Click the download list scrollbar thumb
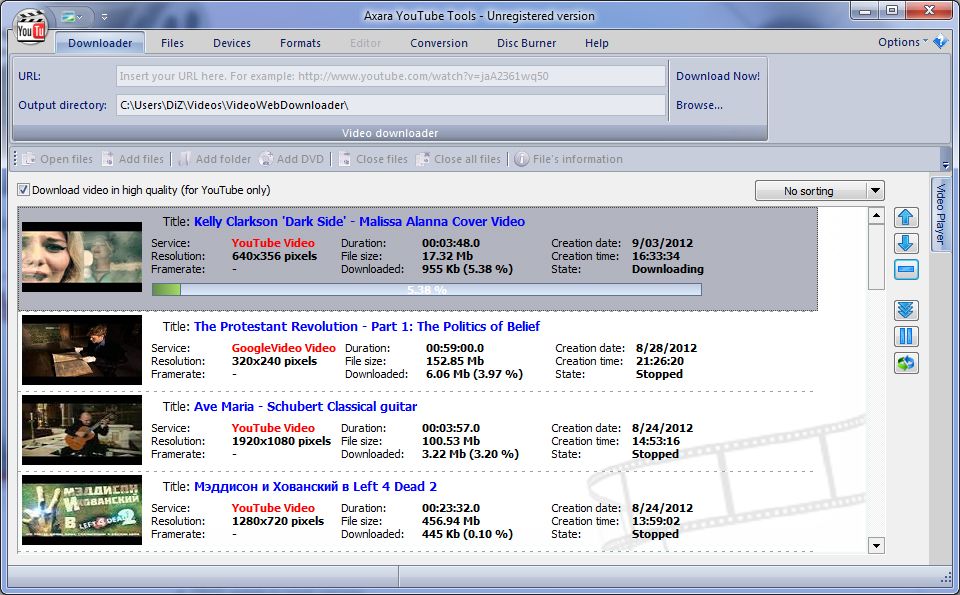960x595 pixels. pyautogui.click(x=877, y=257)
